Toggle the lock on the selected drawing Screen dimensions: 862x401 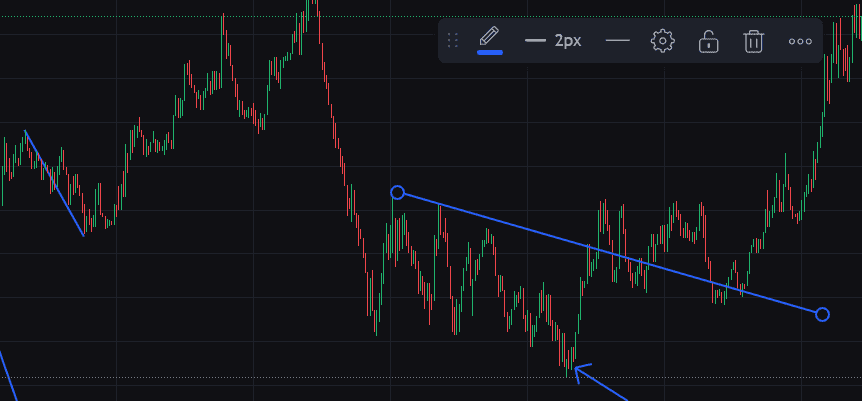pyautogui.click(x=708, y=41)
